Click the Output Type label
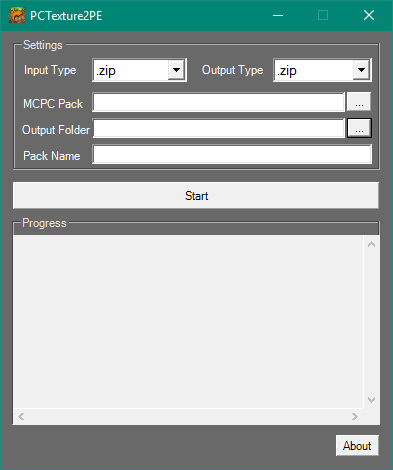The image size is (393, 470). [232, 70]
